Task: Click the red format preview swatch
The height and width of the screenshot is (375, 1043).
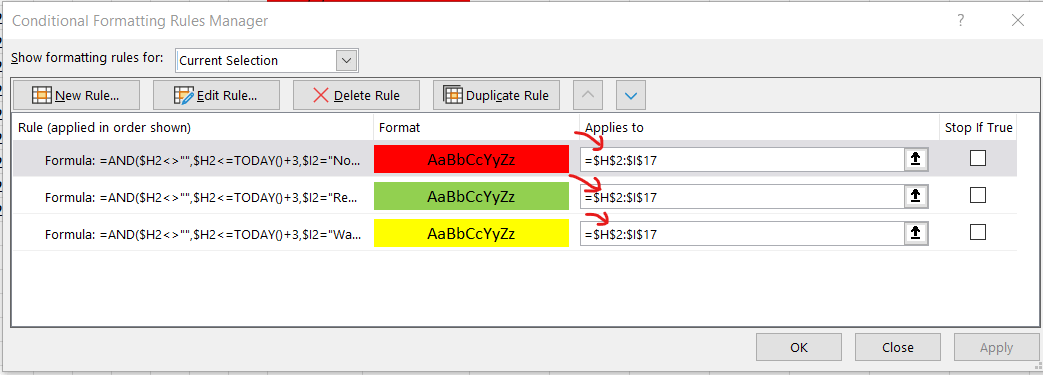Action: click(471, 160)
